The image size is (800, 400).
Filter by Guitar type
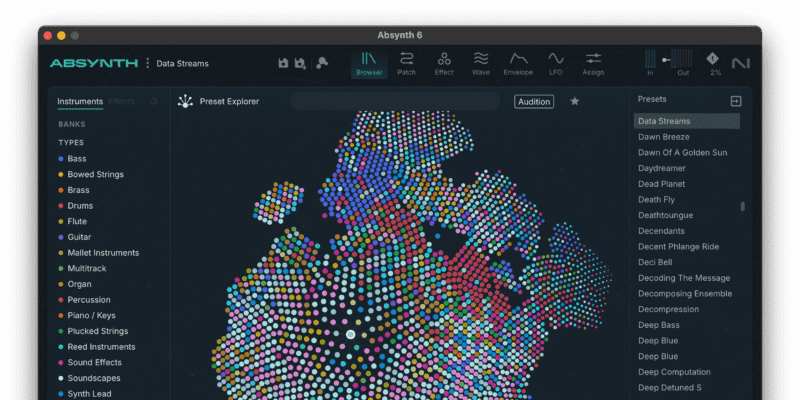[74, 237]
